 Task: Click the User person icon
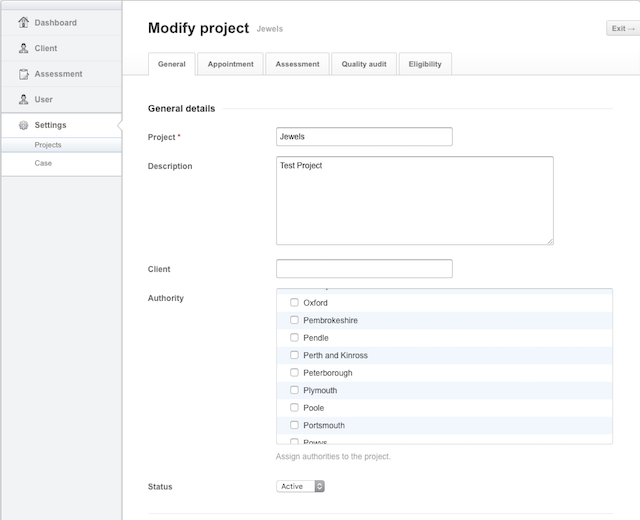tap(24, 100)
